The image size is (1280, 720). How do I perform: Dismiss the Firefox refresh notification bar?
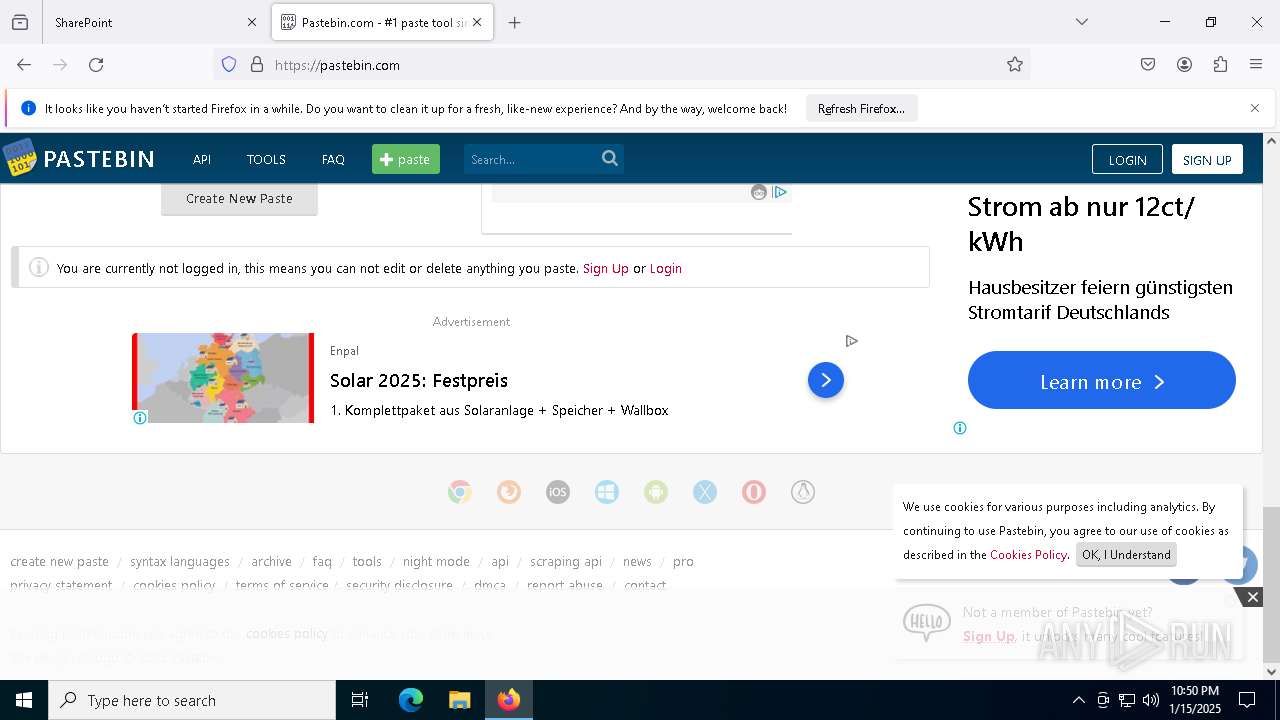pyautogui.click(x=1255, y=108)
